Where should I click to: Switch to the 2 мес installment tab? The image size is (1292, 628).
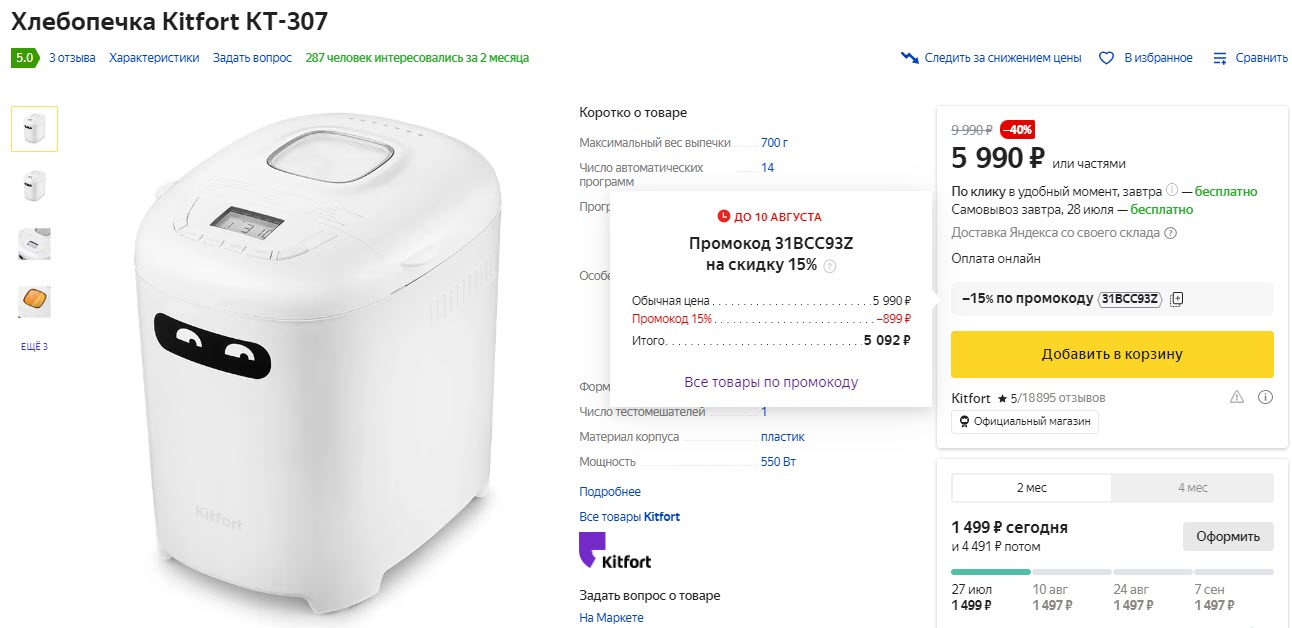1031,487
